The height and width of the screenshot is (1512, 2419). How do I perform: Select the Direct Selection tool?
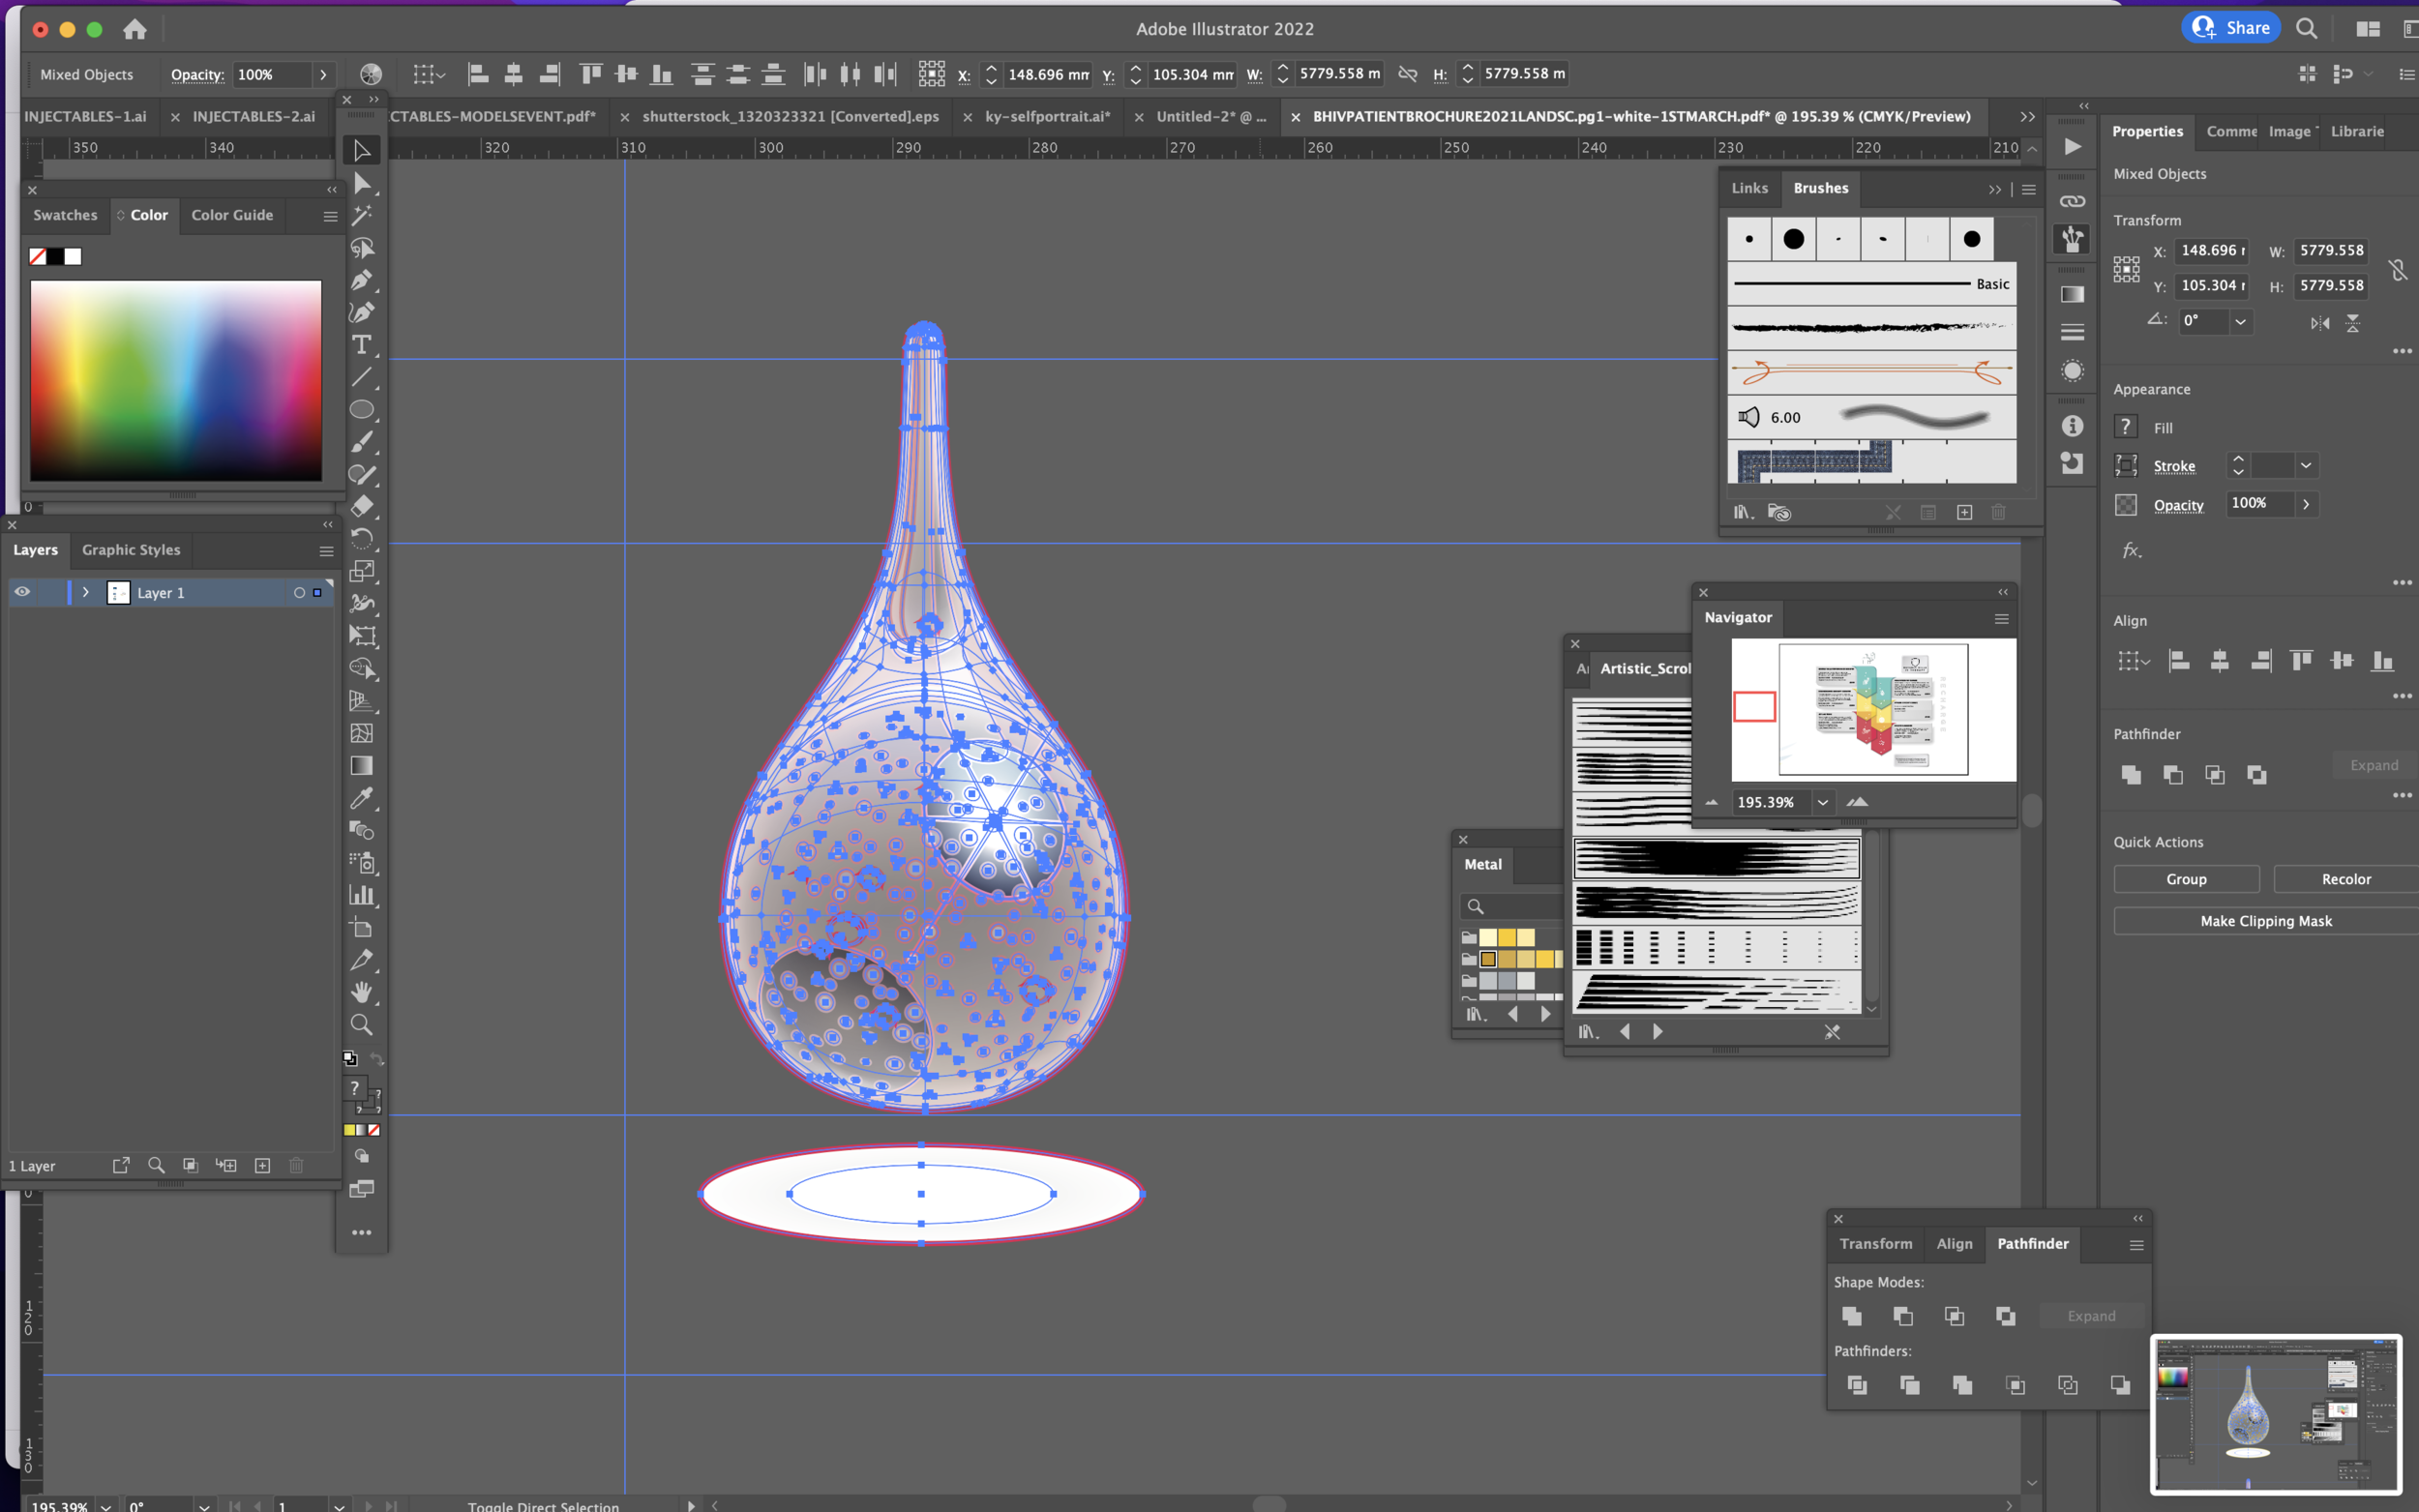tap(361, 183)
